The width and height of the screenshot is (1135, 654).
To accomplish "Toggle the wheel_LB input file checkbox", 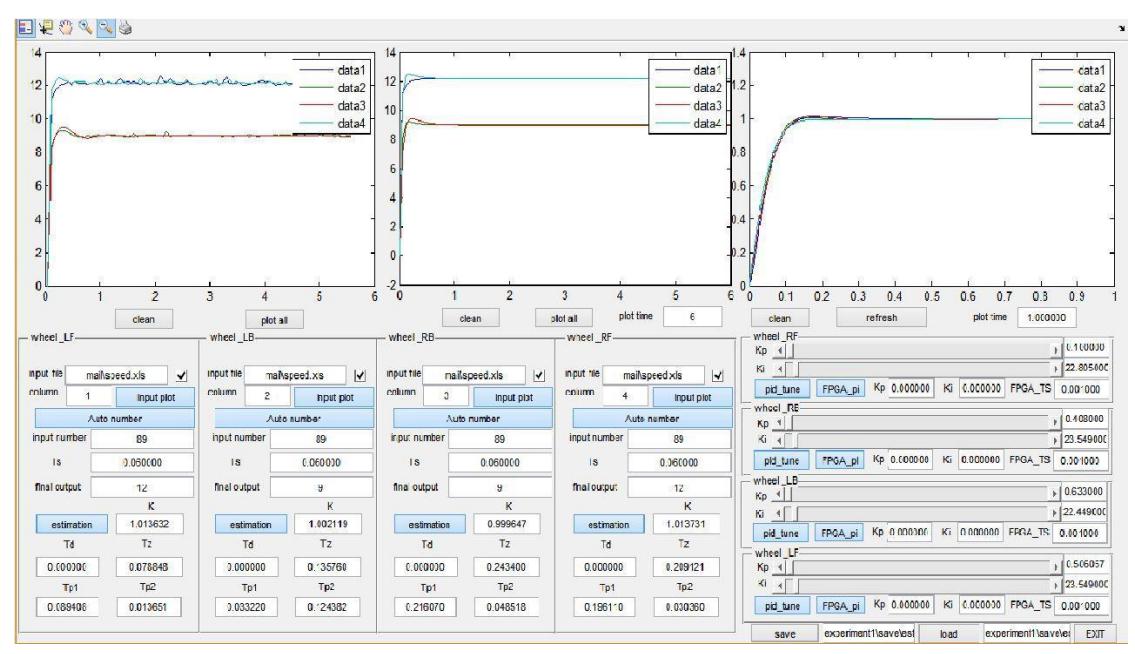I will (360, 375).
